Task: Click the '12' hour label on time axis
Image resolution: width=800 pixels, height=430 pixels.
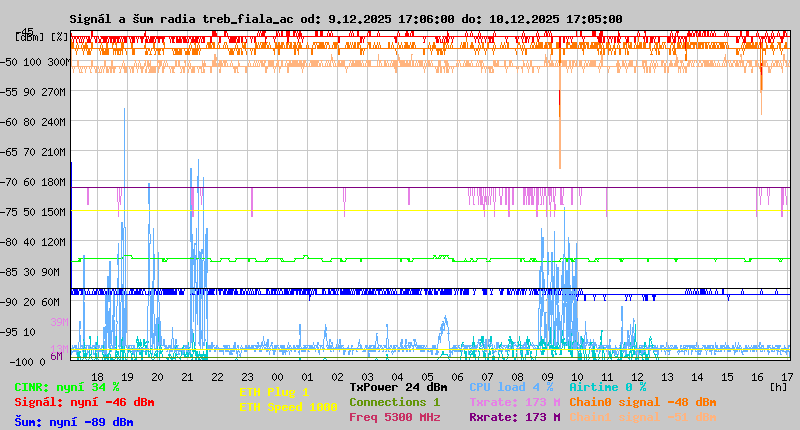Action: 637,377
